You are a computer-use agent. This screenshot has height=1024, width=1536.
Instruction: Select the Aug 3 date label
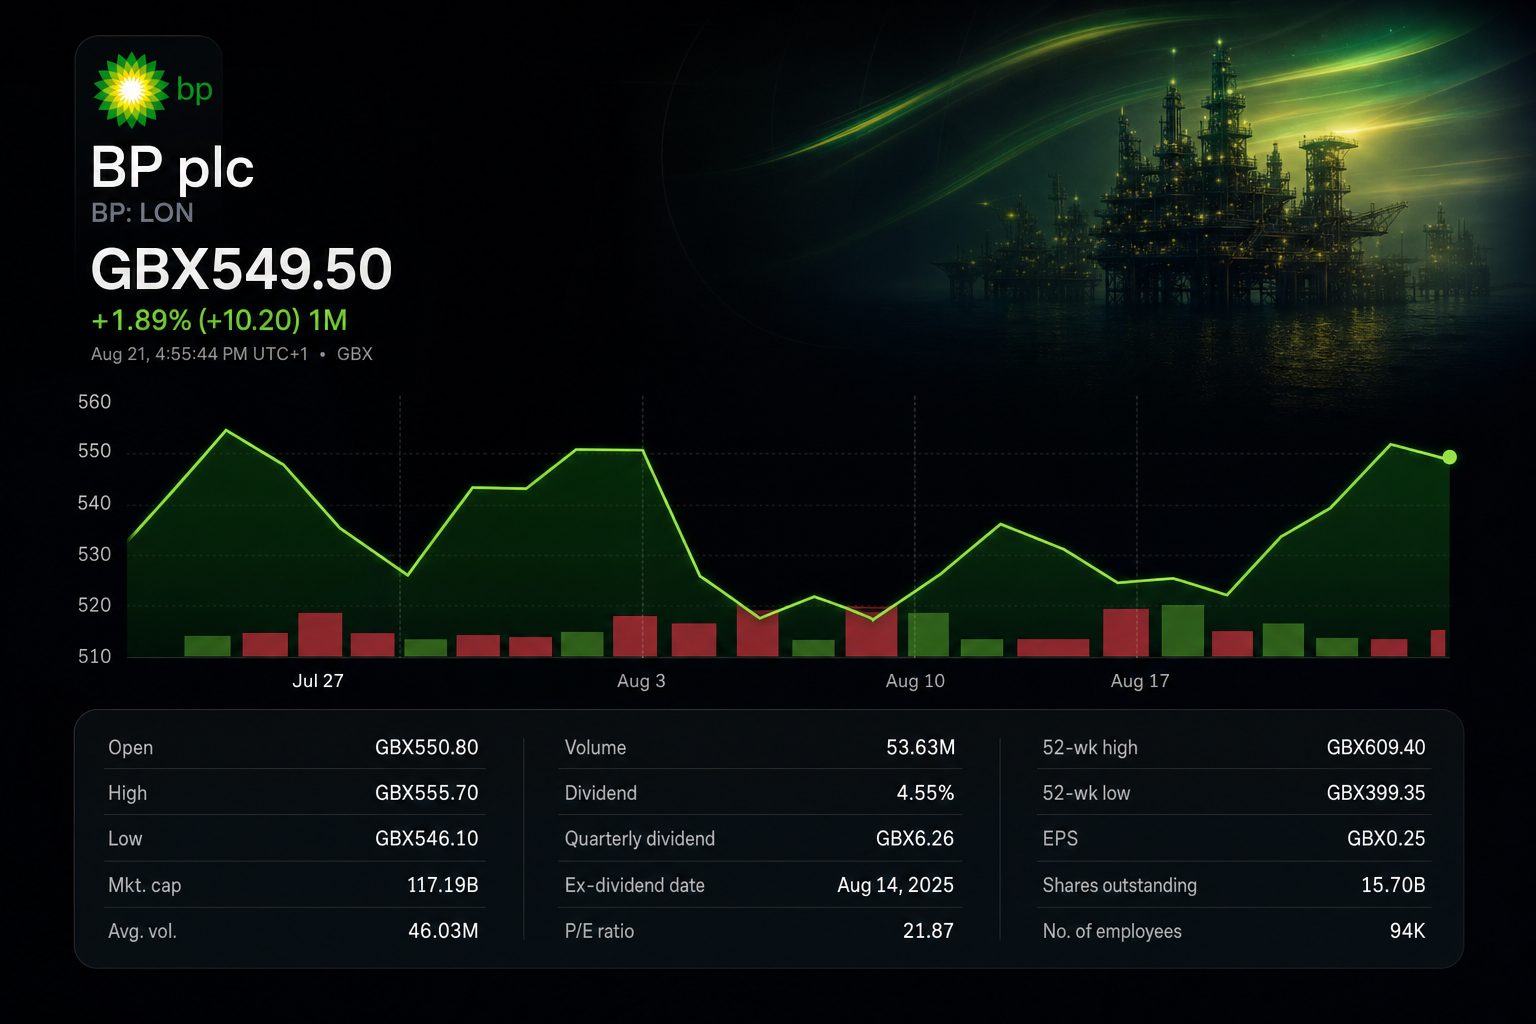coord(641,681)
